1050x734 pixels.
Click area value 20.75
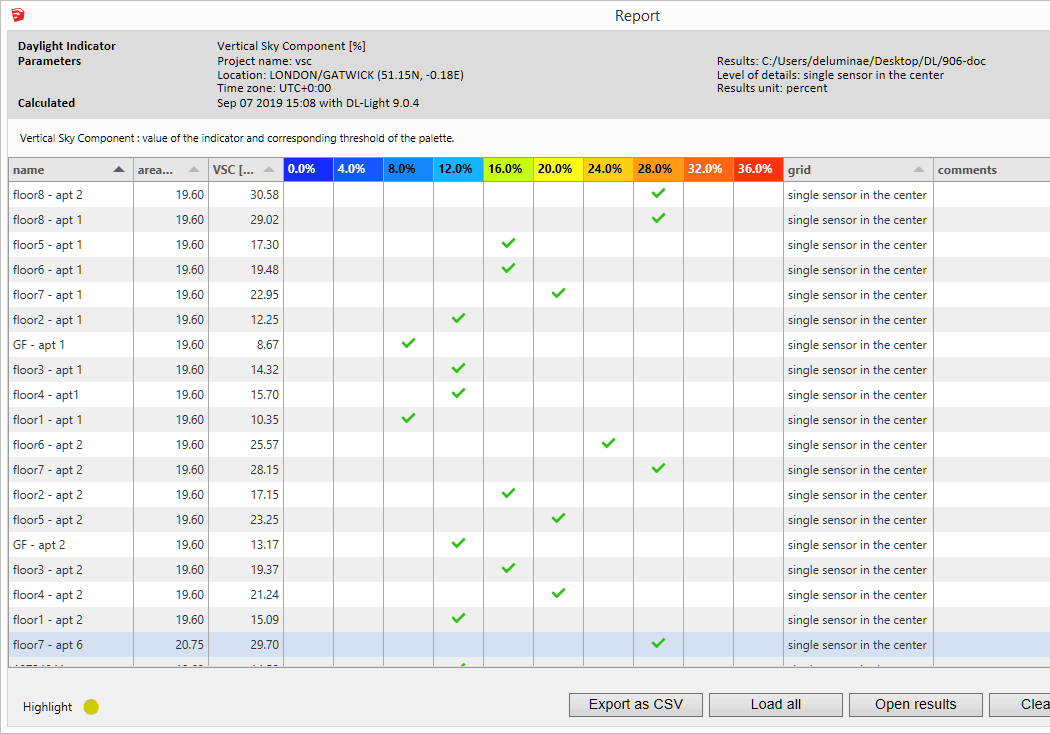pyautogui.click(x=190, y=645)
